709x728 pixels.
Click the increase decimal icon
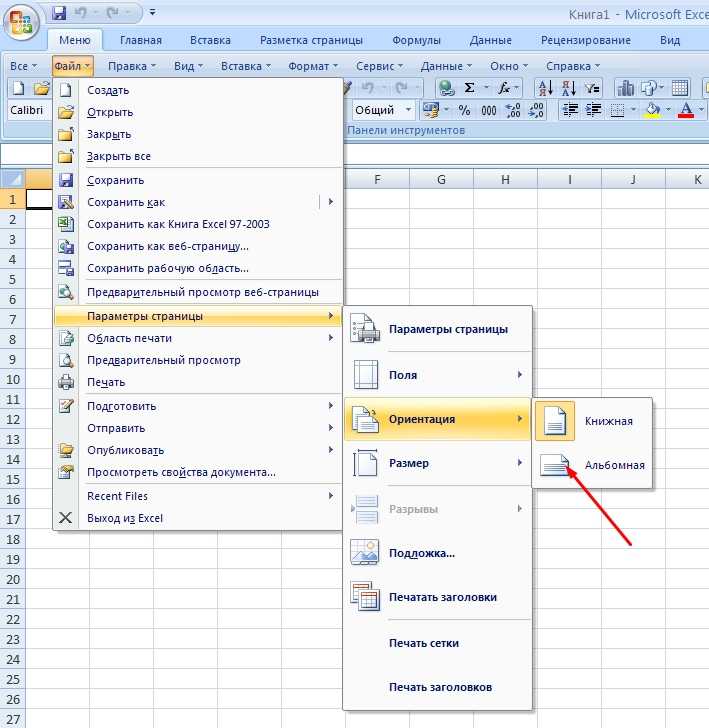513,110
